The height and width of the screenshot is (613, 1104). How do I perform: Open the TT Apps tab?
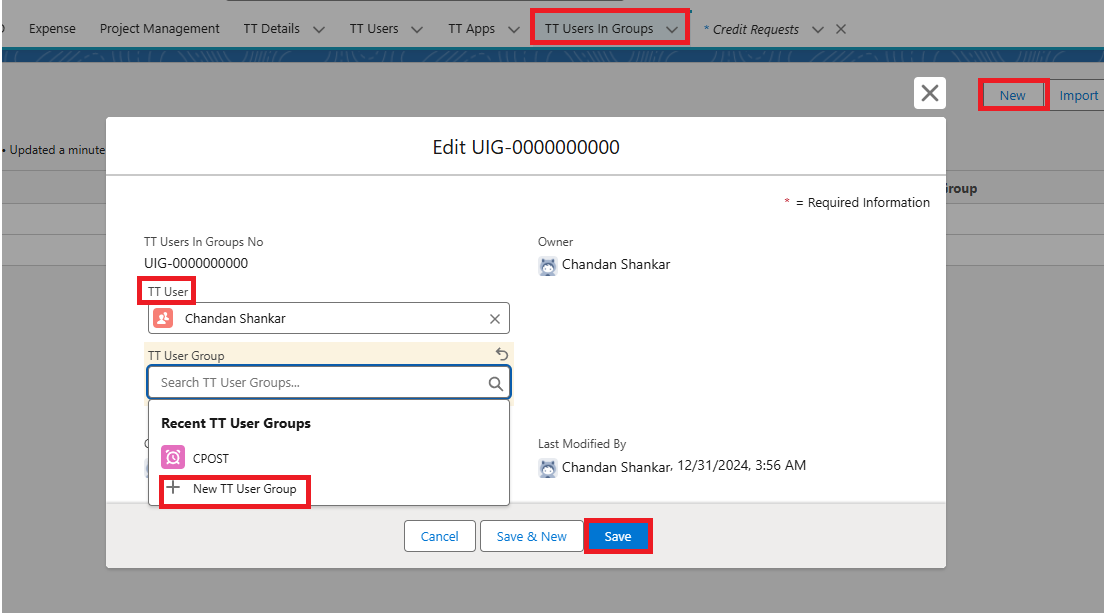tap(472, 29)
